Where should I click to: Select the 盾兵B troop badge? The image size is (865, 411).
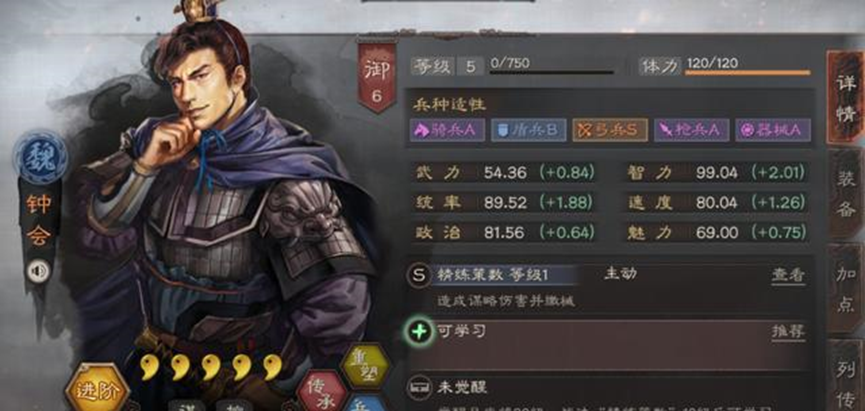(528, 130)
